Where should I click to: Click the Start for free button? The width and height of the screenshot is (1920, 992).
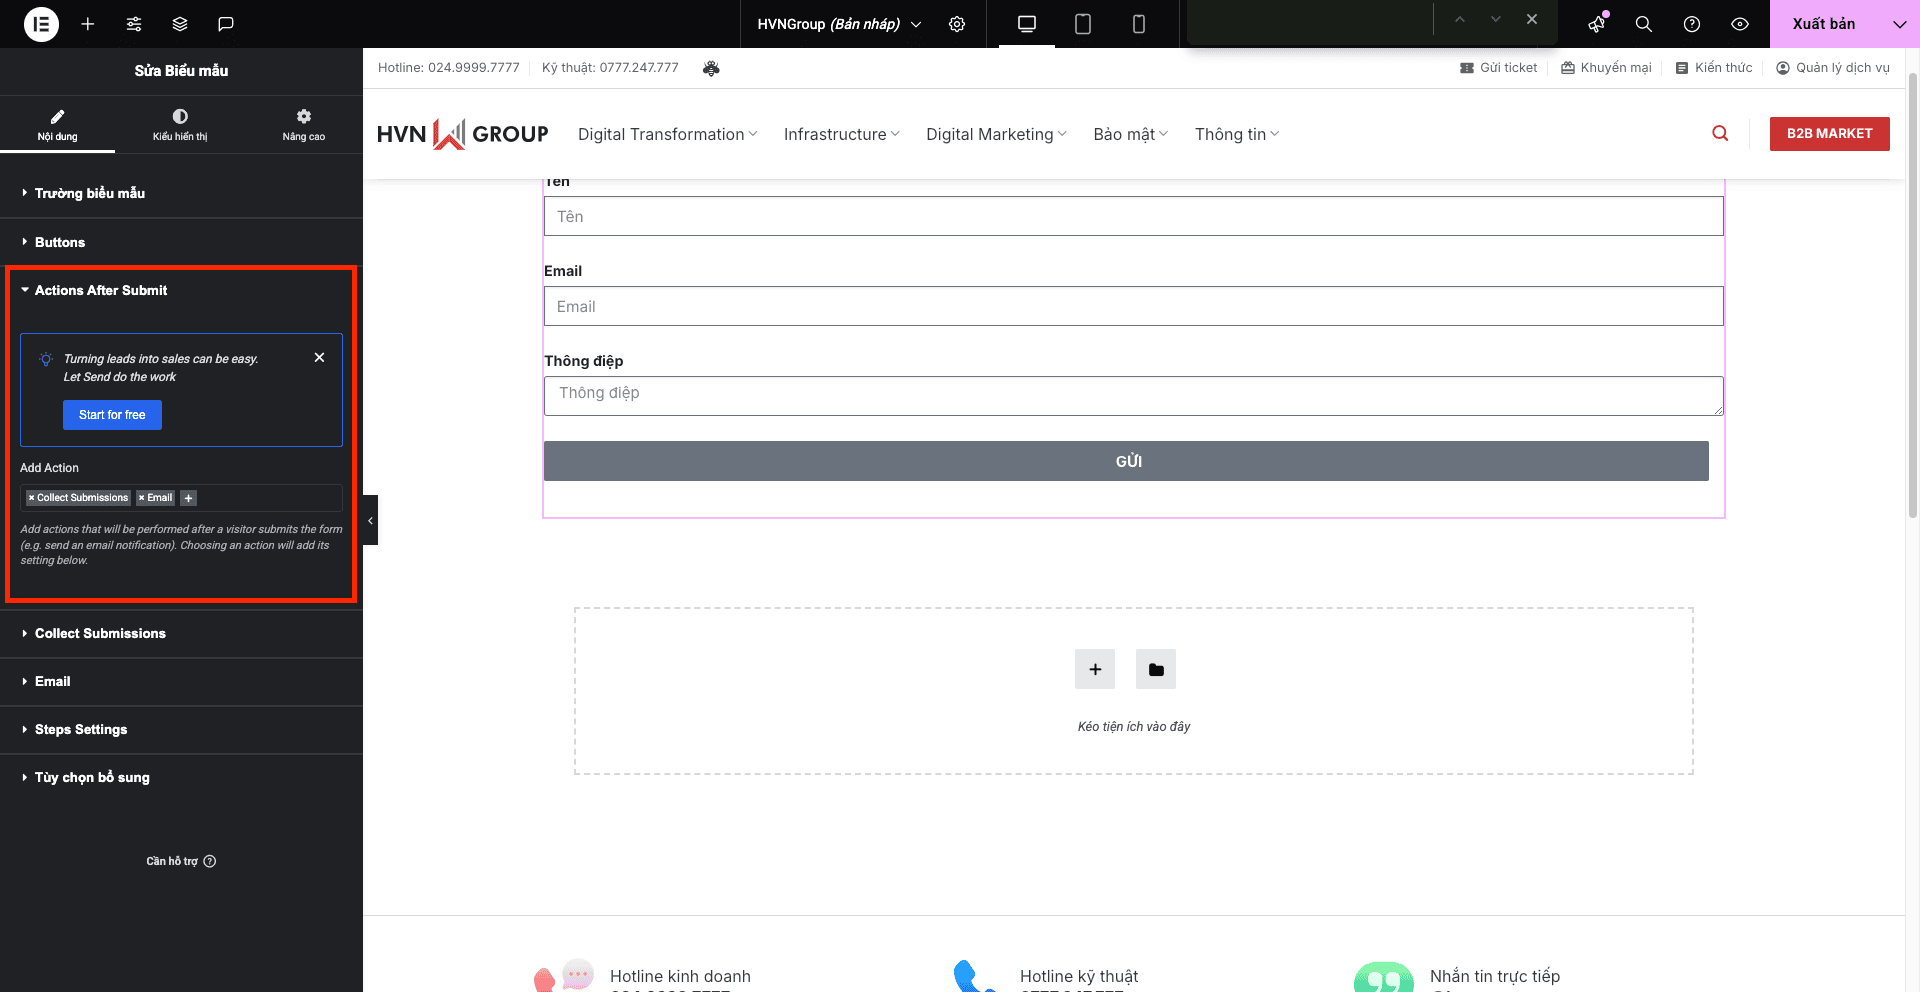(x=112, y=415)
